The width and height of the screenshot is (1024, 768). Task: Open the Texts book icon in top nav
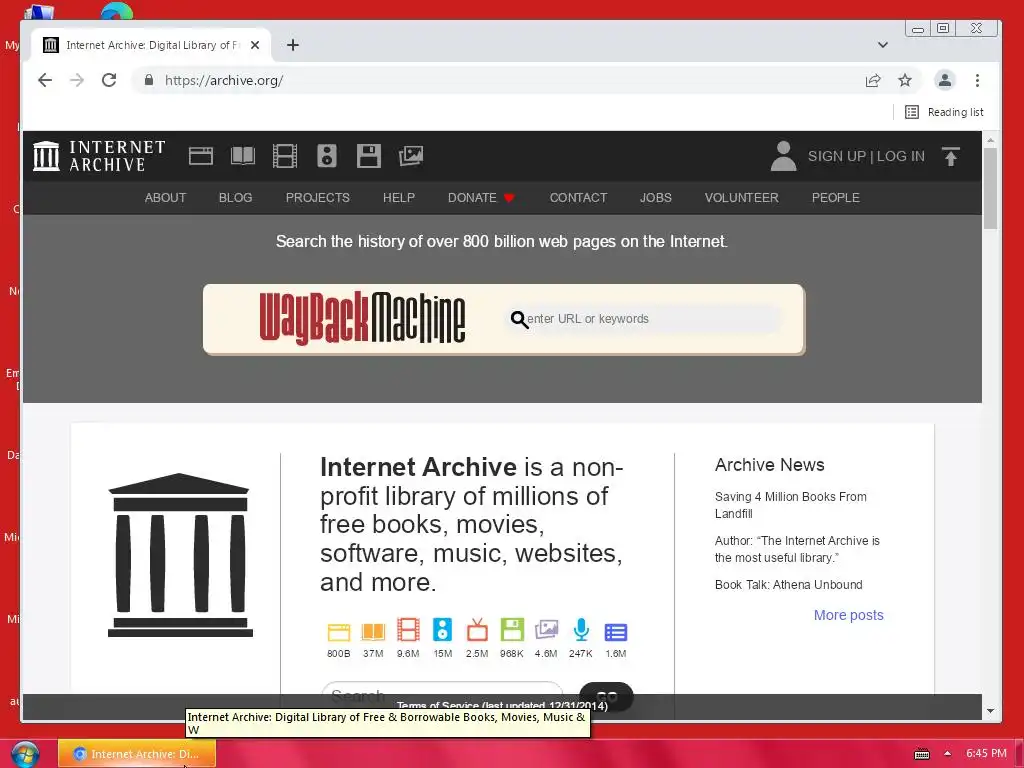pos(243,156)
